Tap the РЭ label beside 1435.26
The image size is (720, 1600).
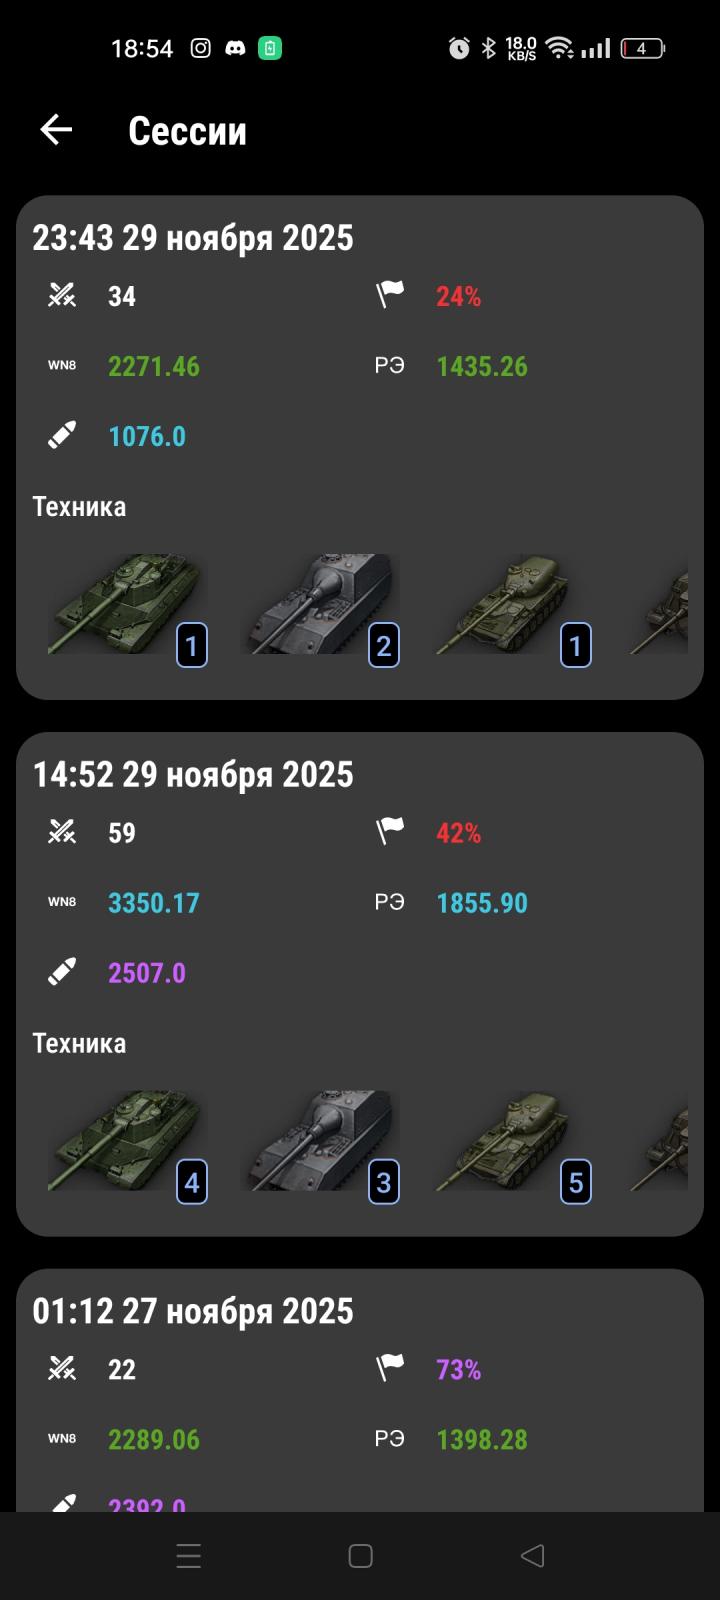(390, 366)
